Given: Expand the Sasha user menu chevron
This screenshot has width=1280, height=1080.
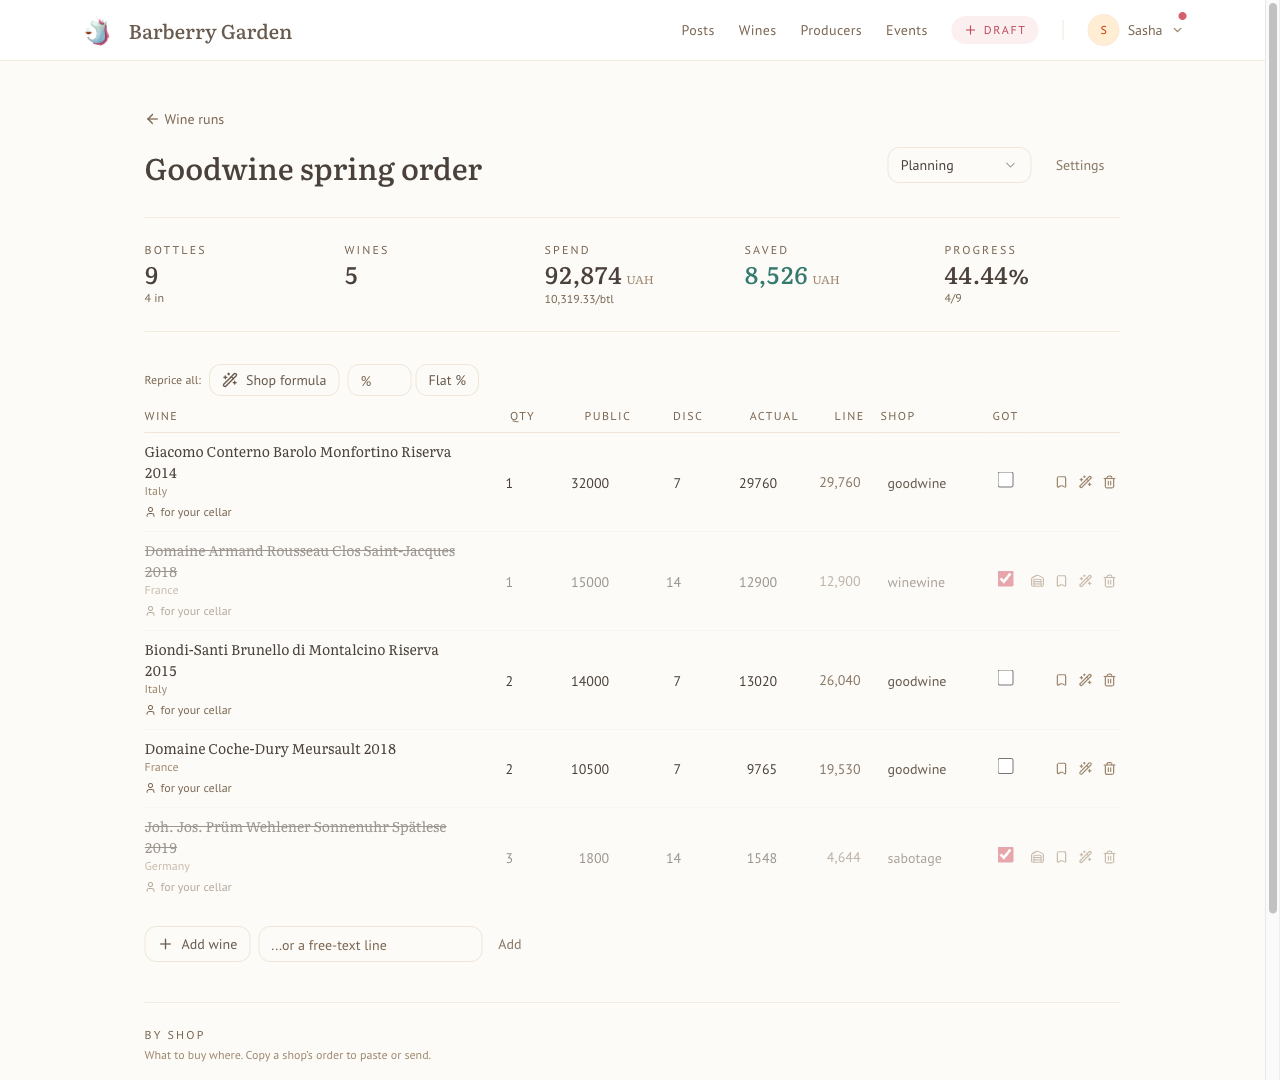Looking at the screenshot, I should pyautogui.click(x=1178, y=30).
